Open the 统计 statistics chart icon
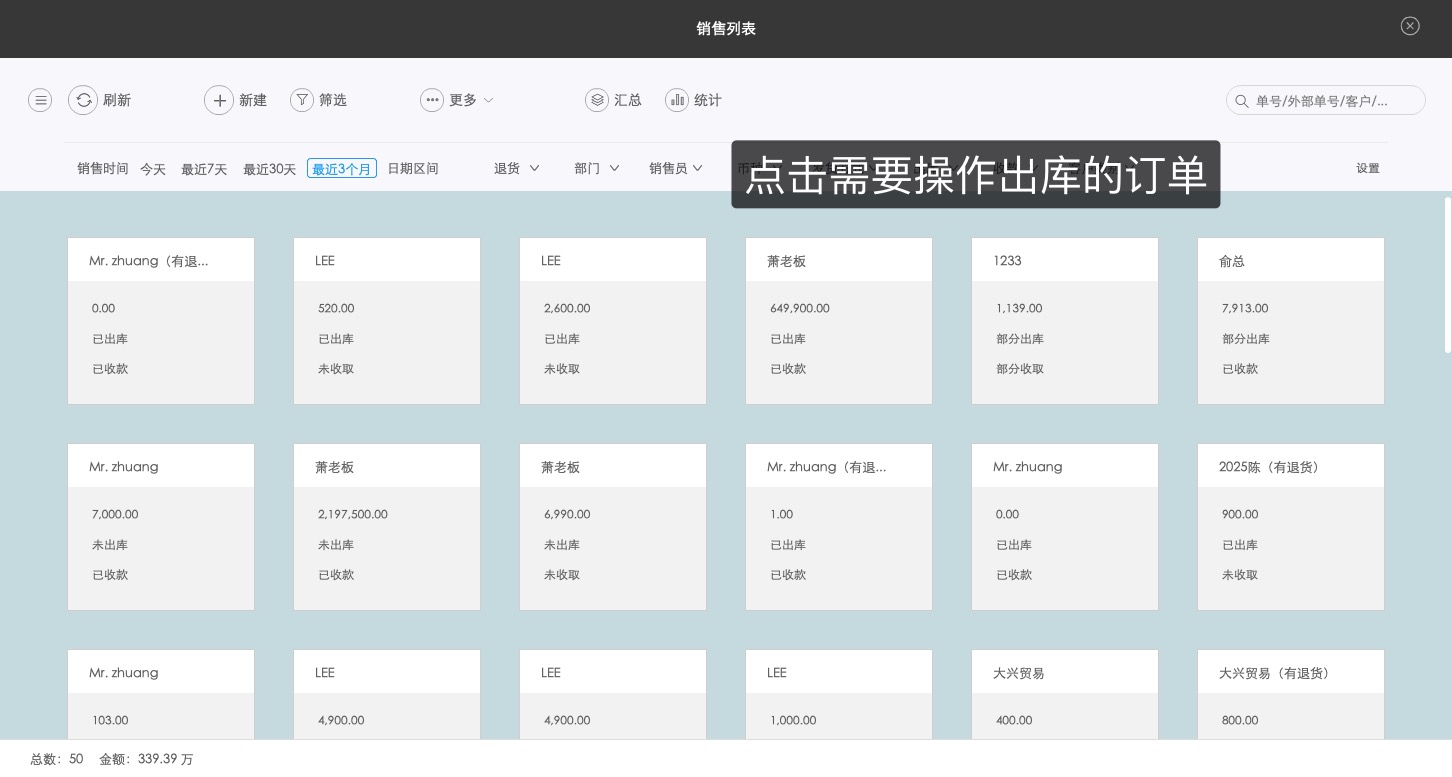The height and width of the screenshot is (777, 1452). [677, 100]
